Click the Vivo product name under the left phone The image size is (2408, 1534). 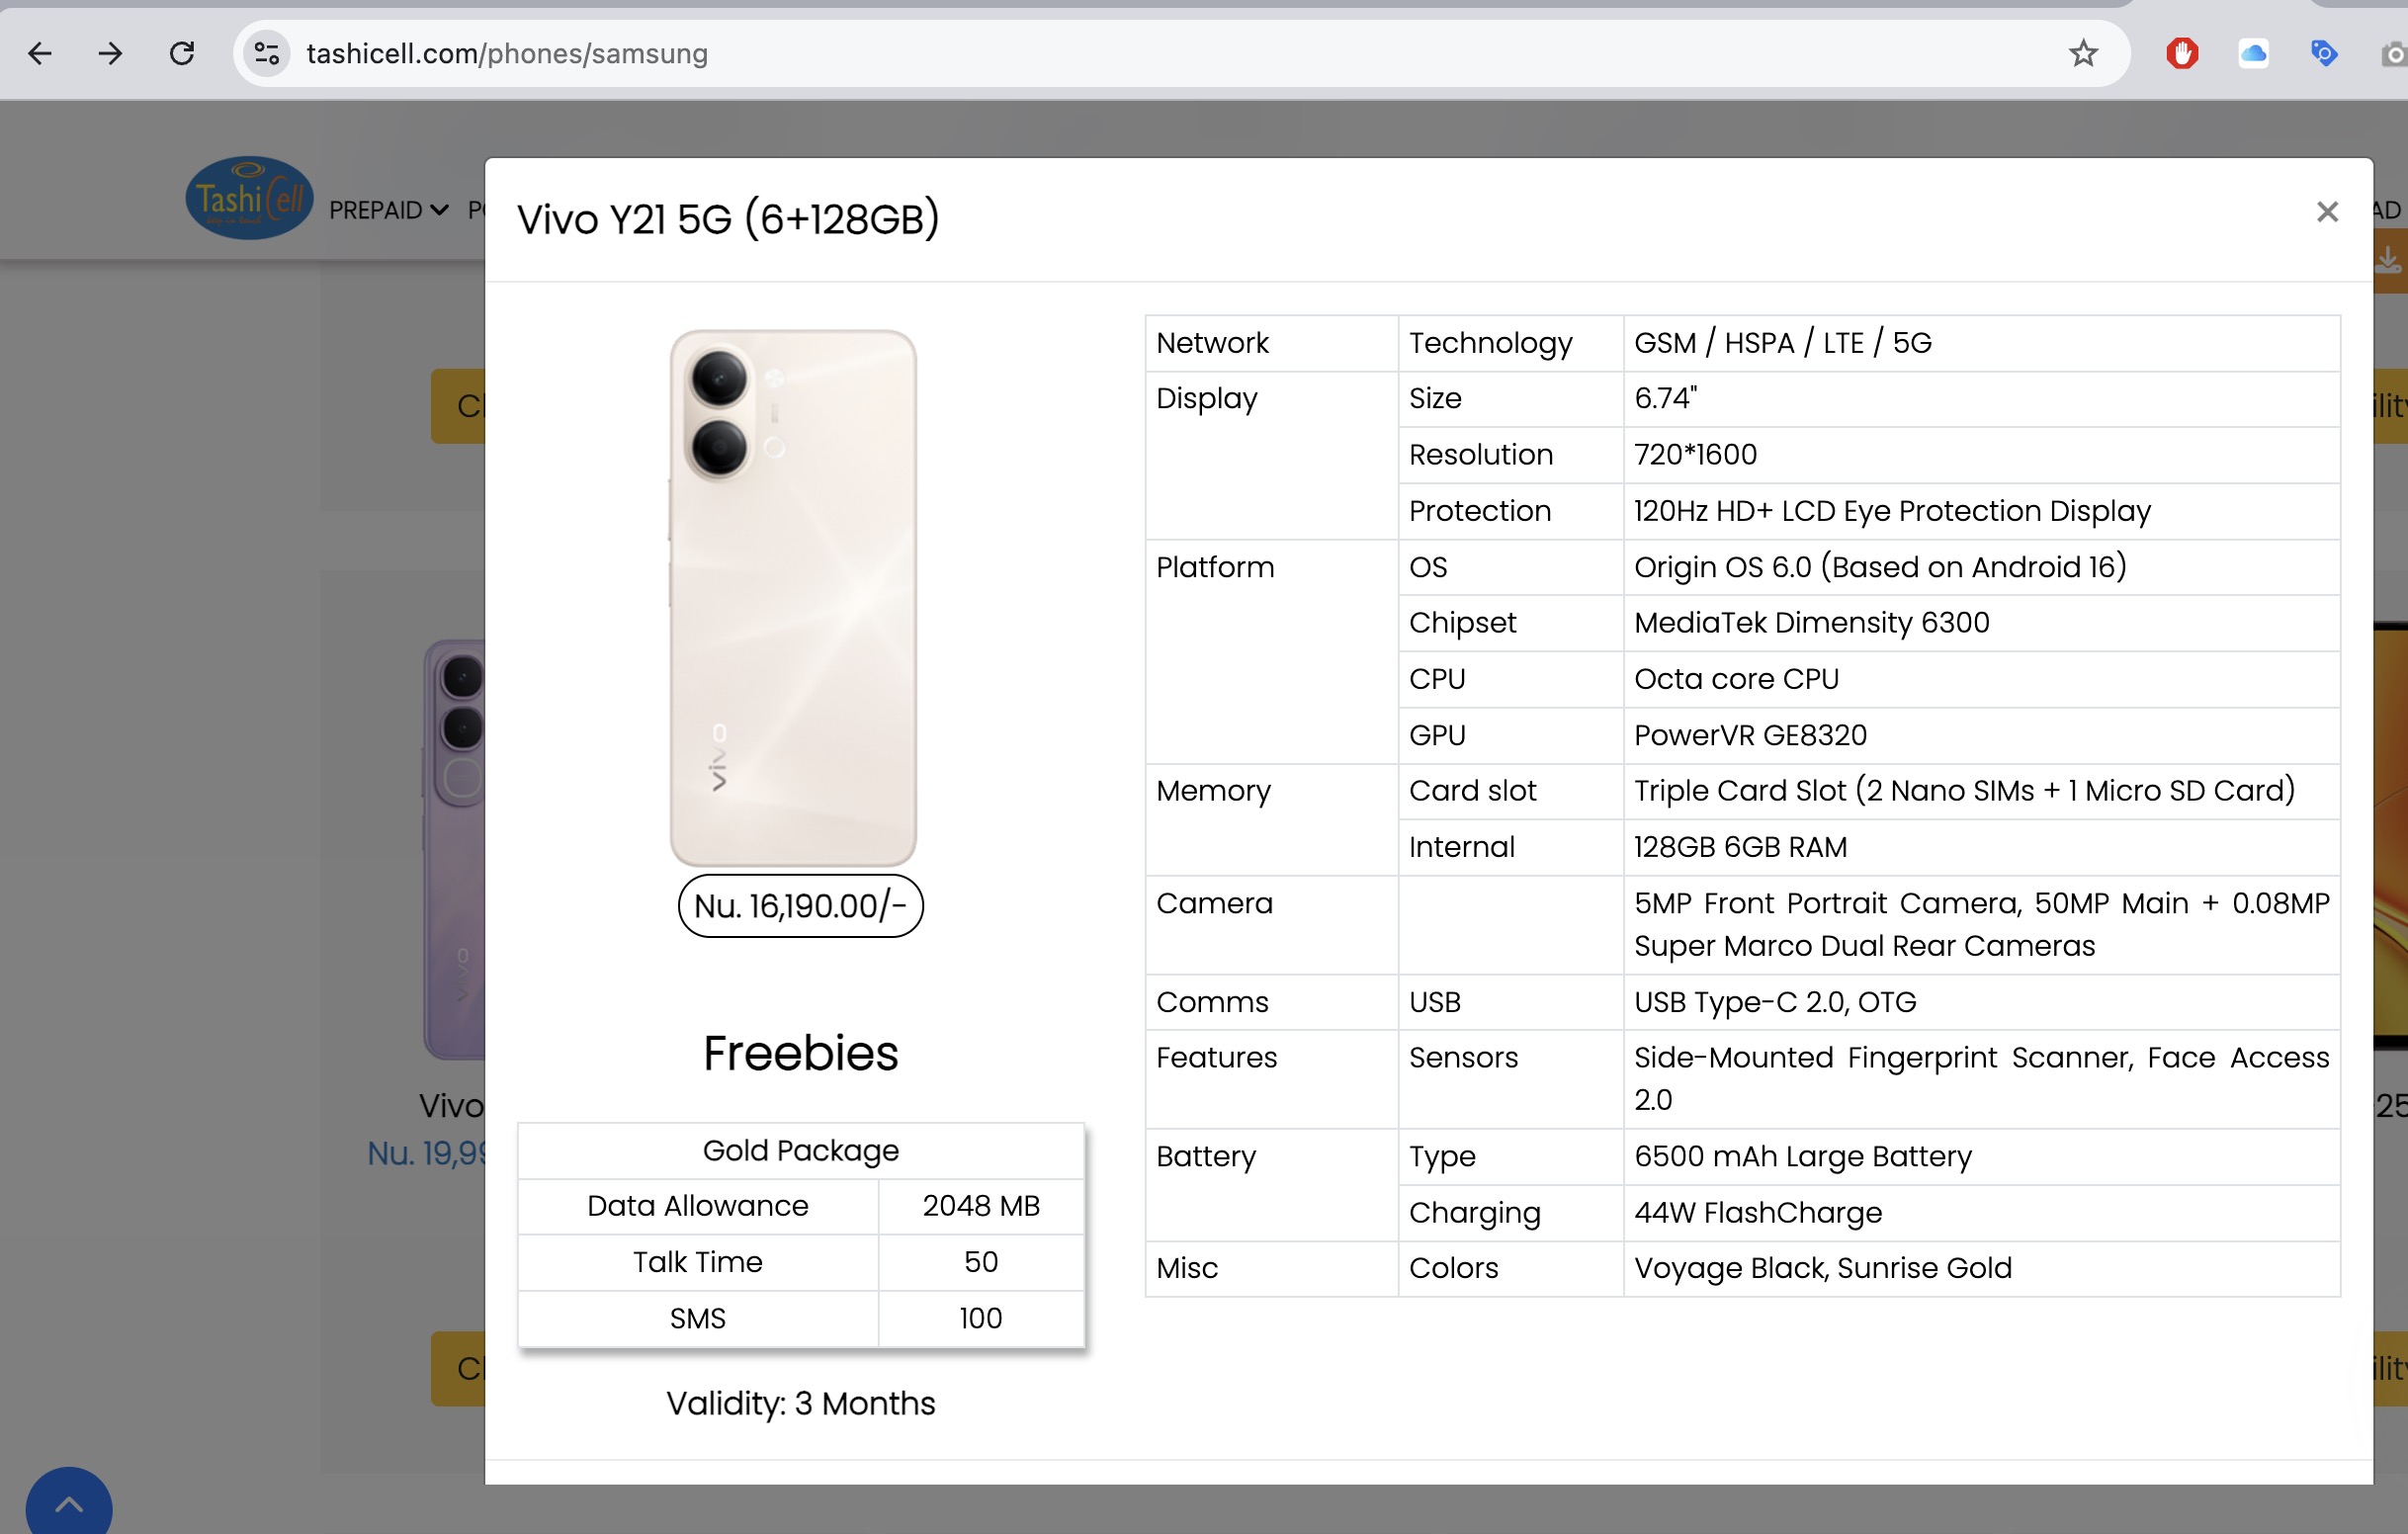[x=453, y=1105]
